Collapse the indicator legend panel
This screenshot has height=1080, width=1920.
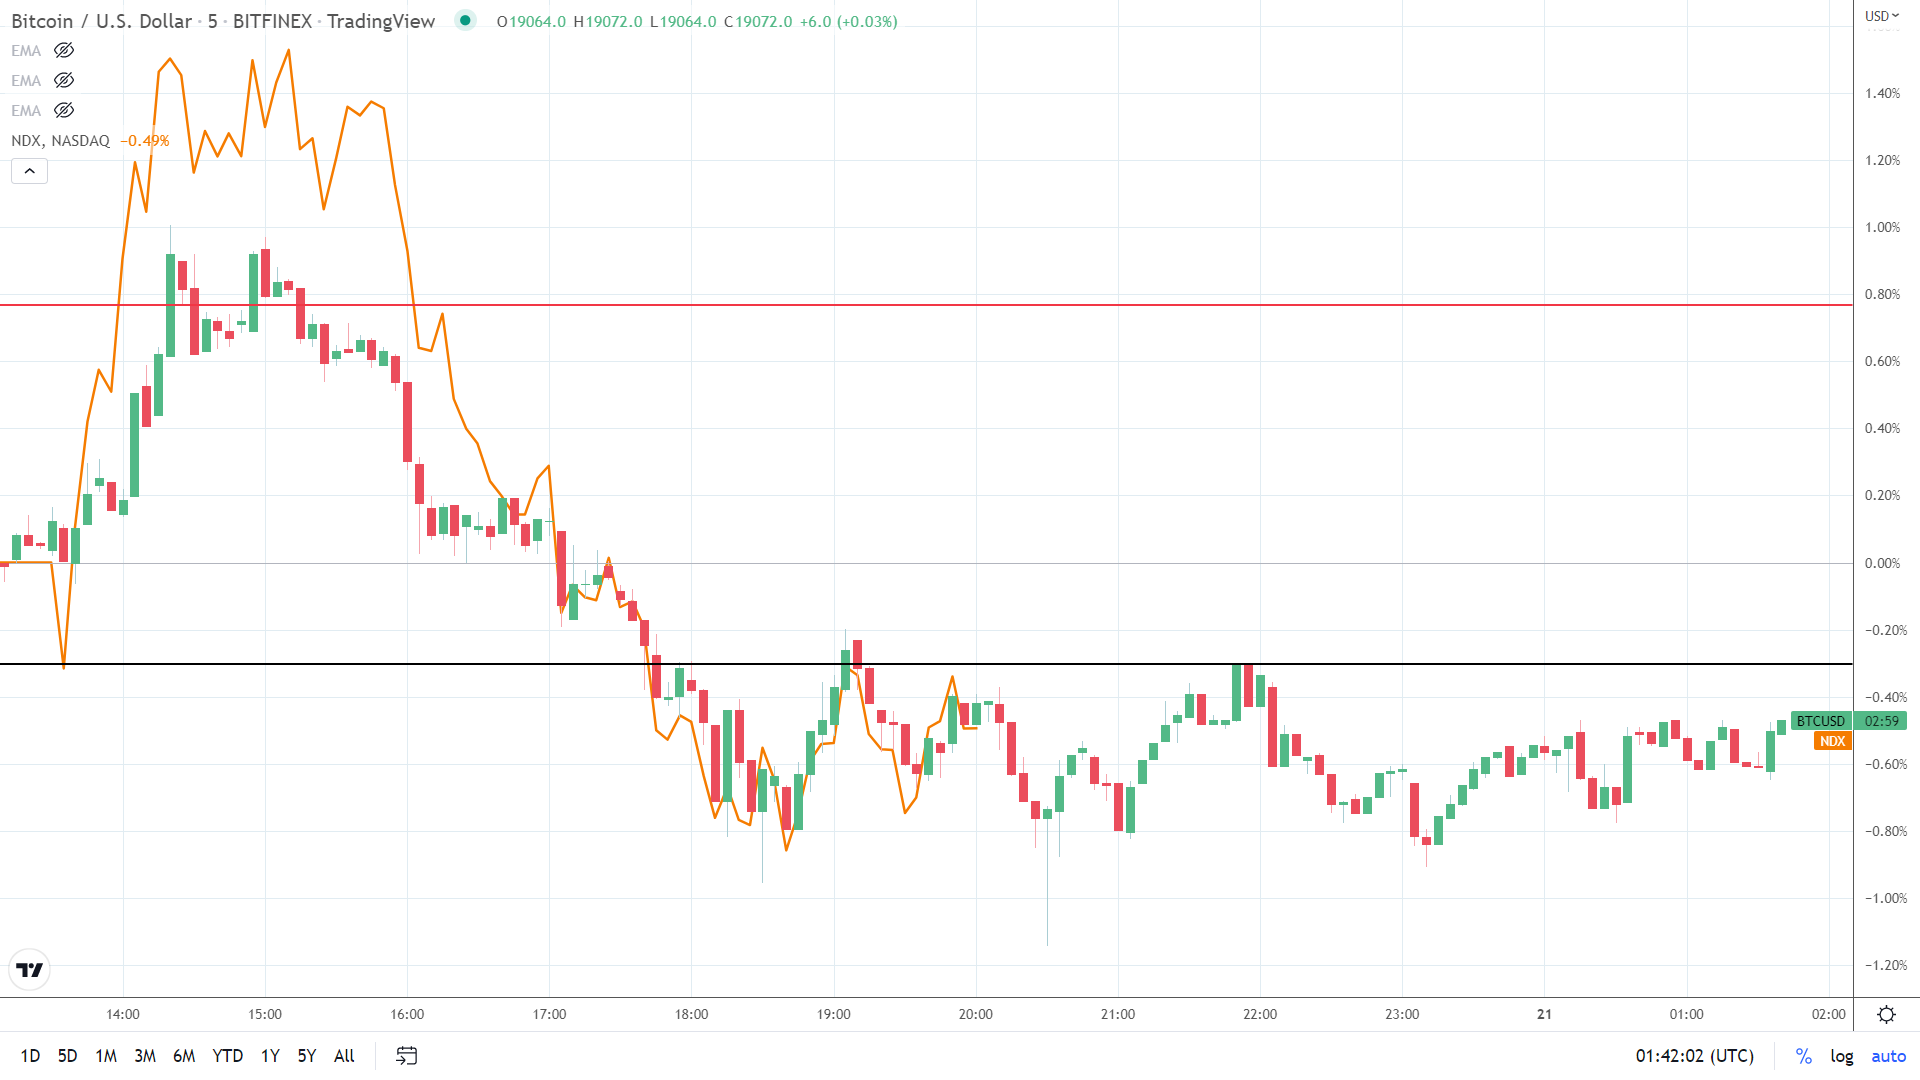tap(29, 170)
